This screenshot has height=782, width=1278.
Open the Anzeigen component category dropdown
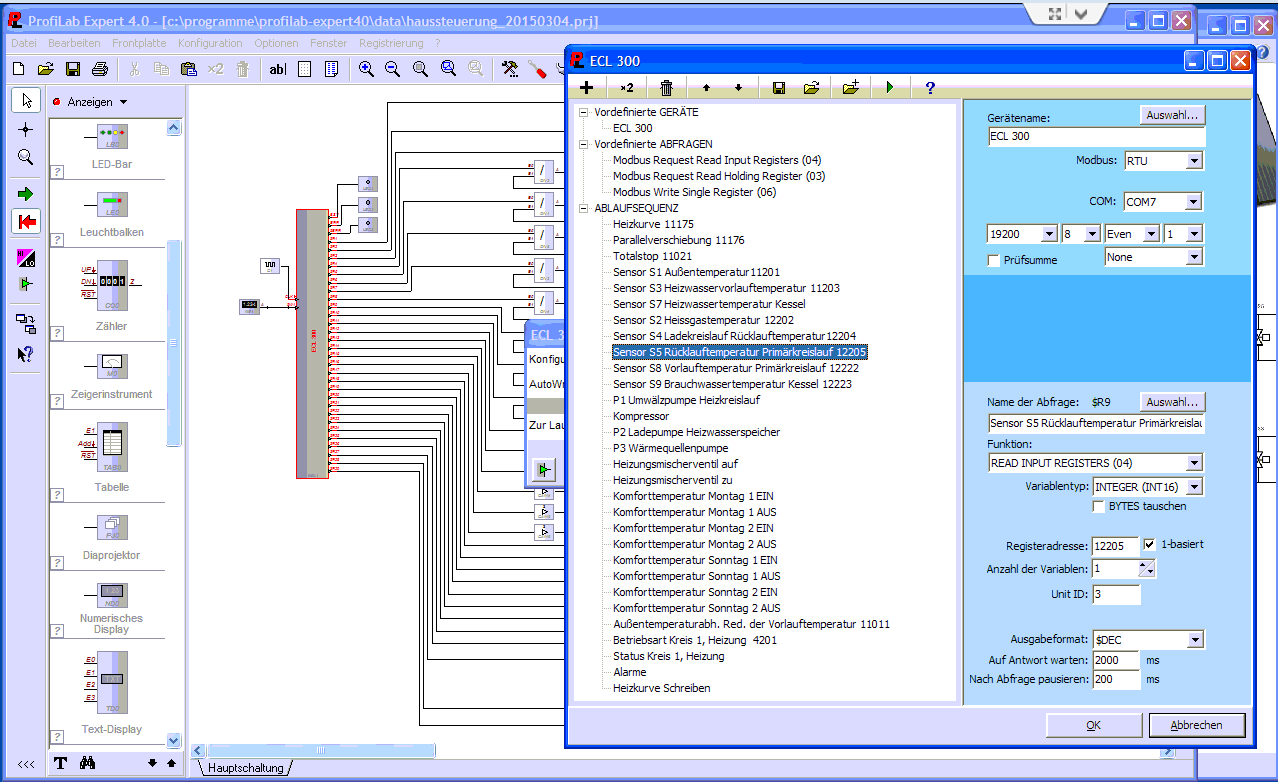click(123, 102)
